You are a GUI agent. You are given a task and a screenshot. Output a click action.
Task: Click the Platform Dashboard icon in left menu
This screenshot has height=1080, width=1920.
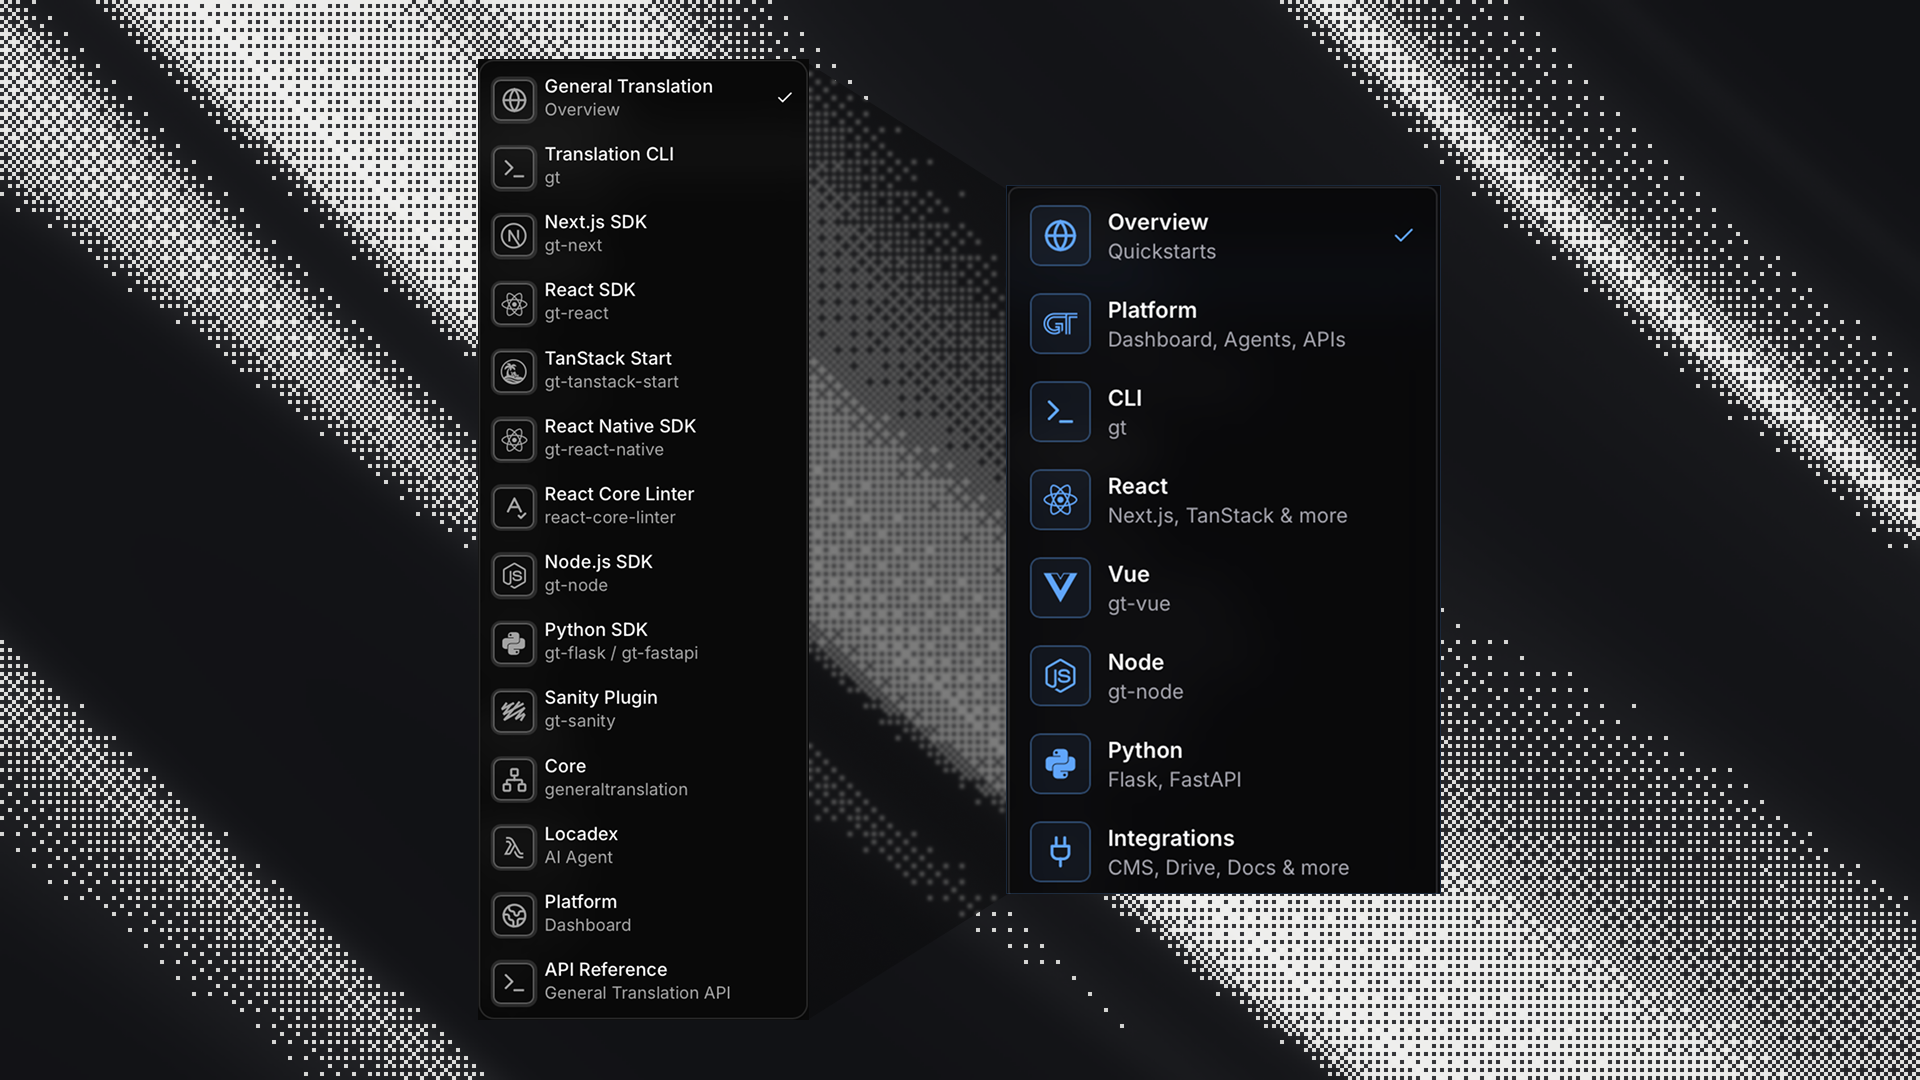tap(514, 916)
